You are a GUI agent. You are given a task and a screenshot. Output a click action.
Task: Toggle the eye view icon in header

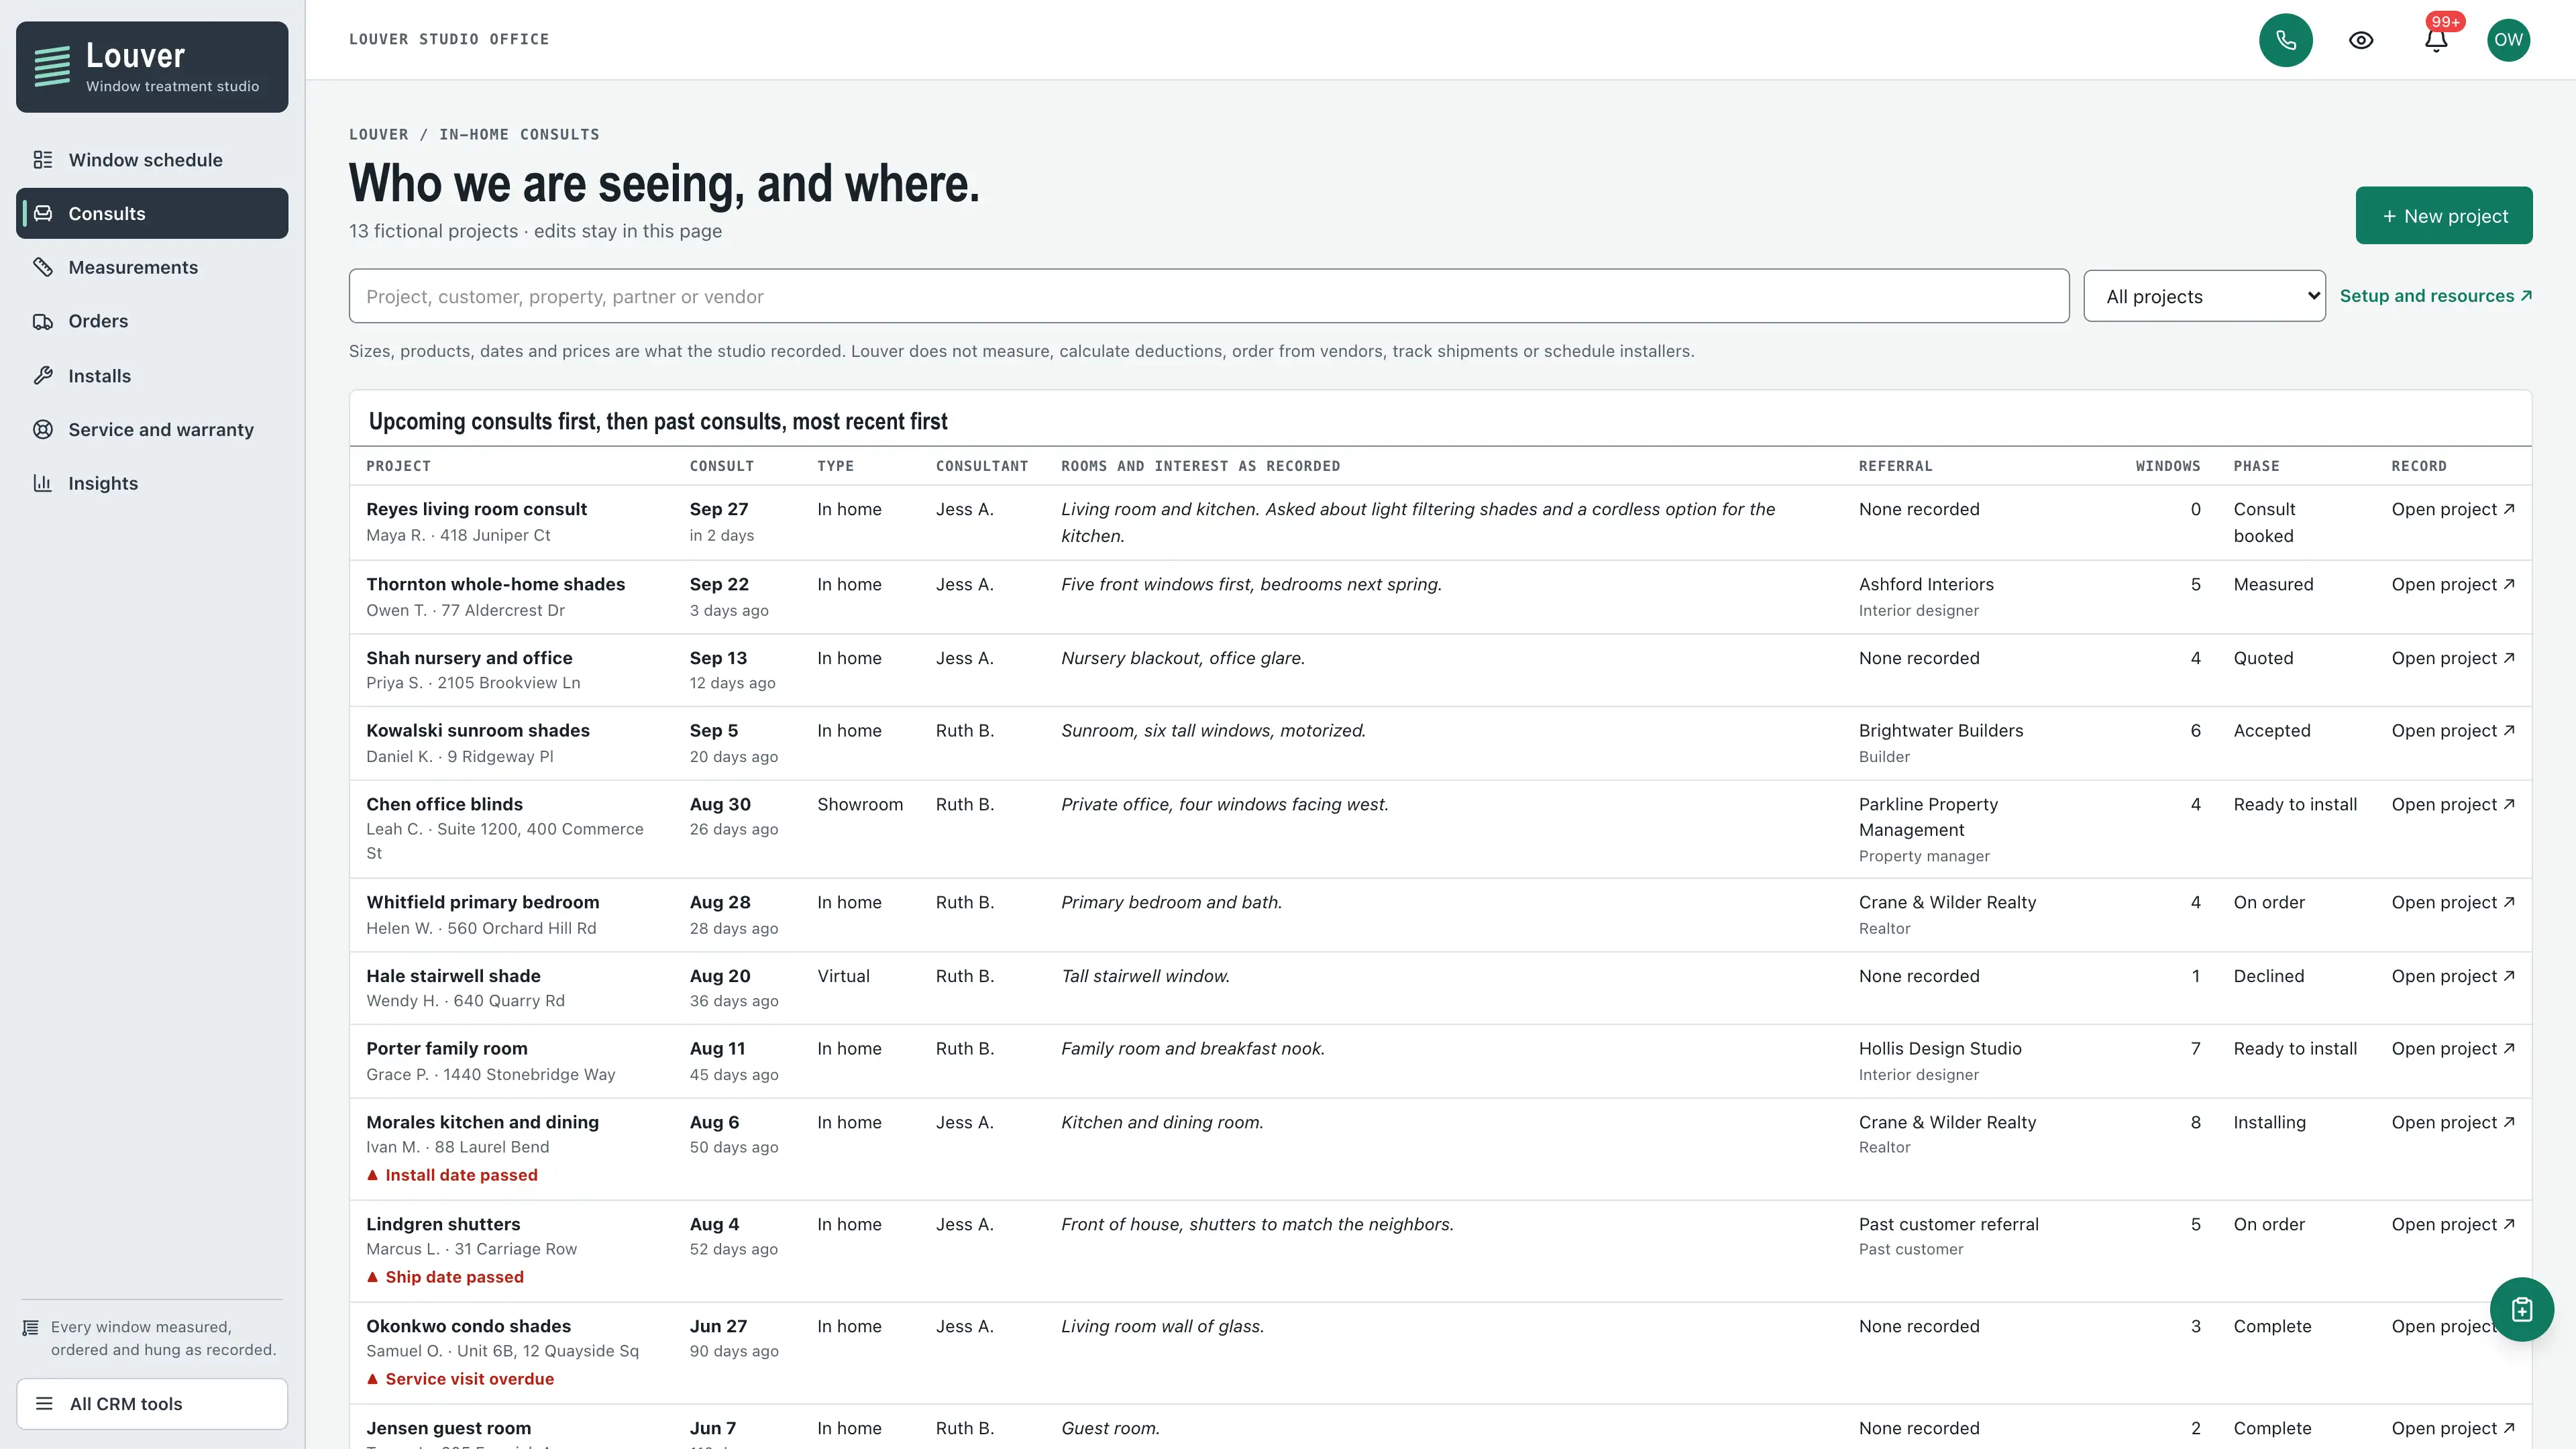[2361, 40]
